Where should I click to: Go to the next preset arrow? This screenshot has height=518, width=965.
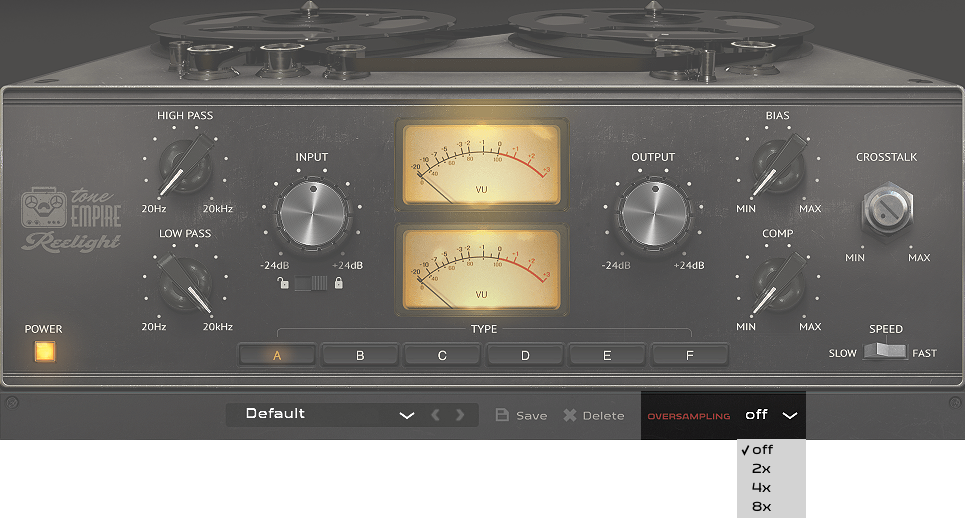coord(460,415)
